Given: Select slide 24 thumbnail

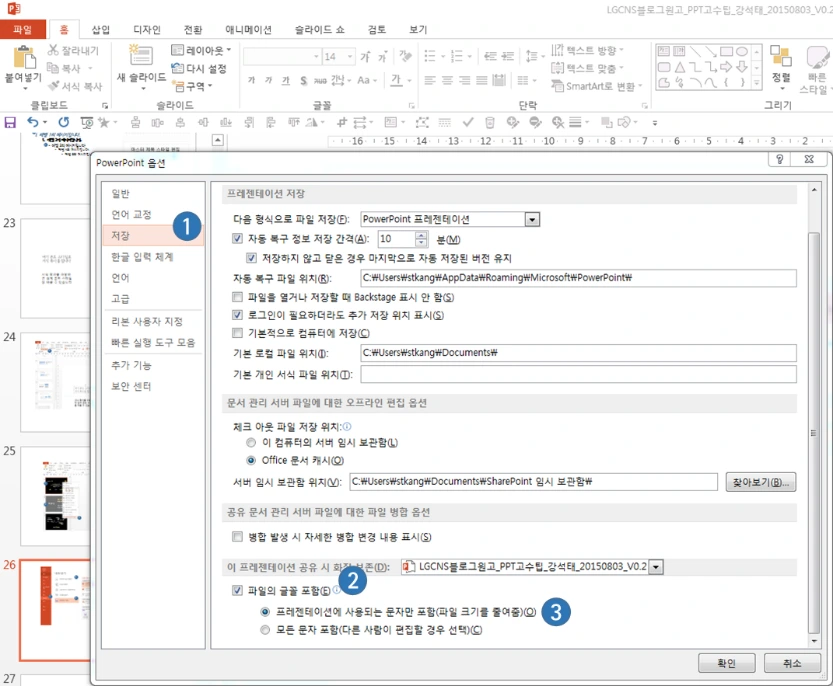Looking at the screenshot, I should point(56,382).
